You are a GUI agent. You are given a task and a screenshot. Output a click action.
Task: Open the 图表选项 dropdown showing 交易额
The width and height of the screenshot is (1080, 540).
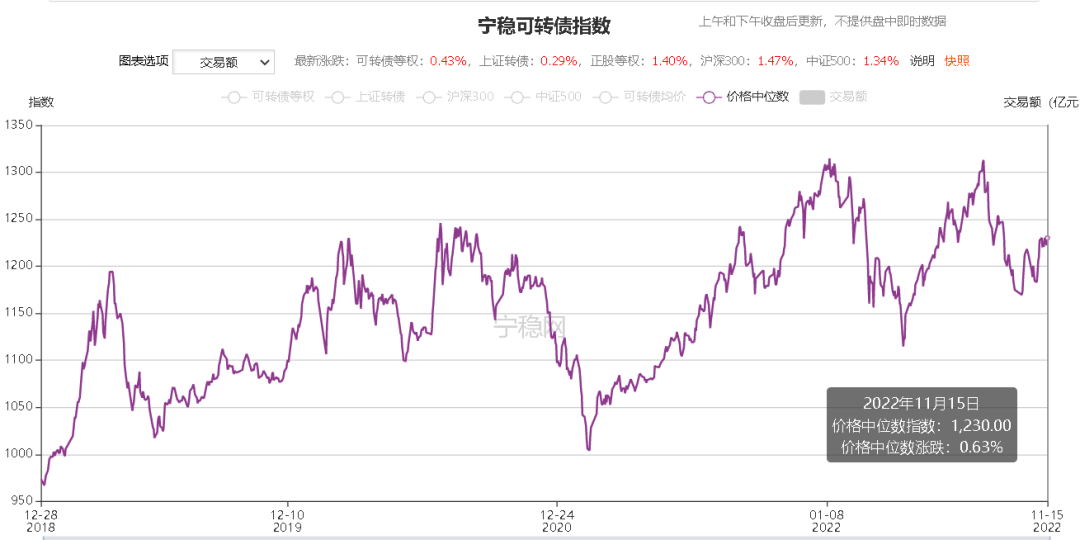[x=223, y=62]
